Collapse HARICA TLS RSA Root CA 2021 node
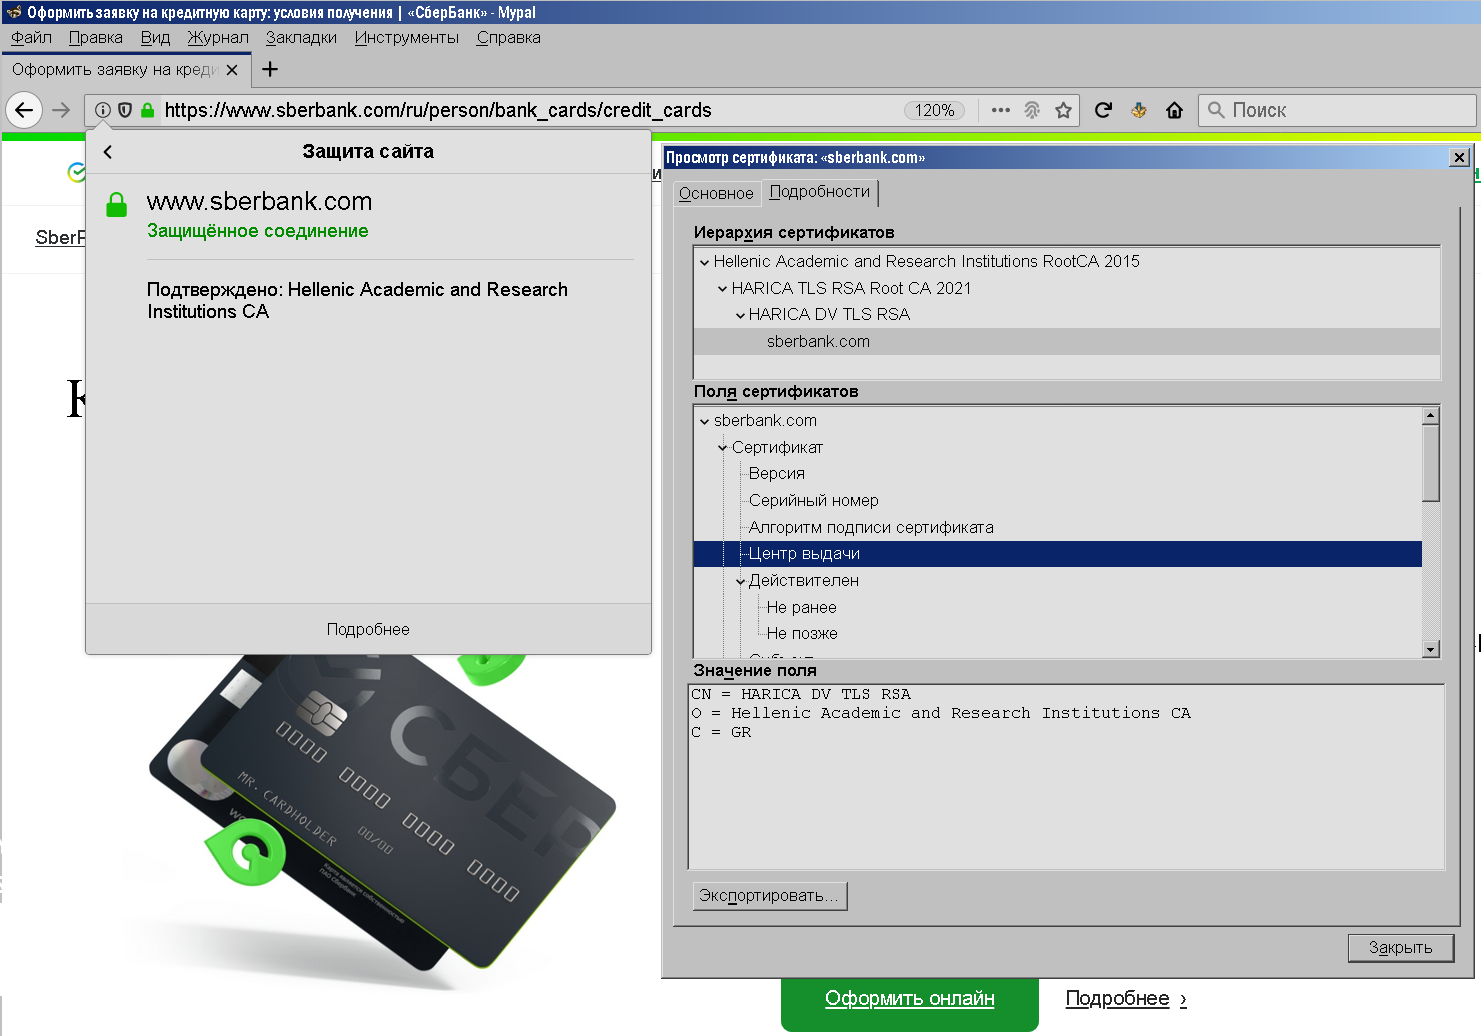 (x=722, y=289)
